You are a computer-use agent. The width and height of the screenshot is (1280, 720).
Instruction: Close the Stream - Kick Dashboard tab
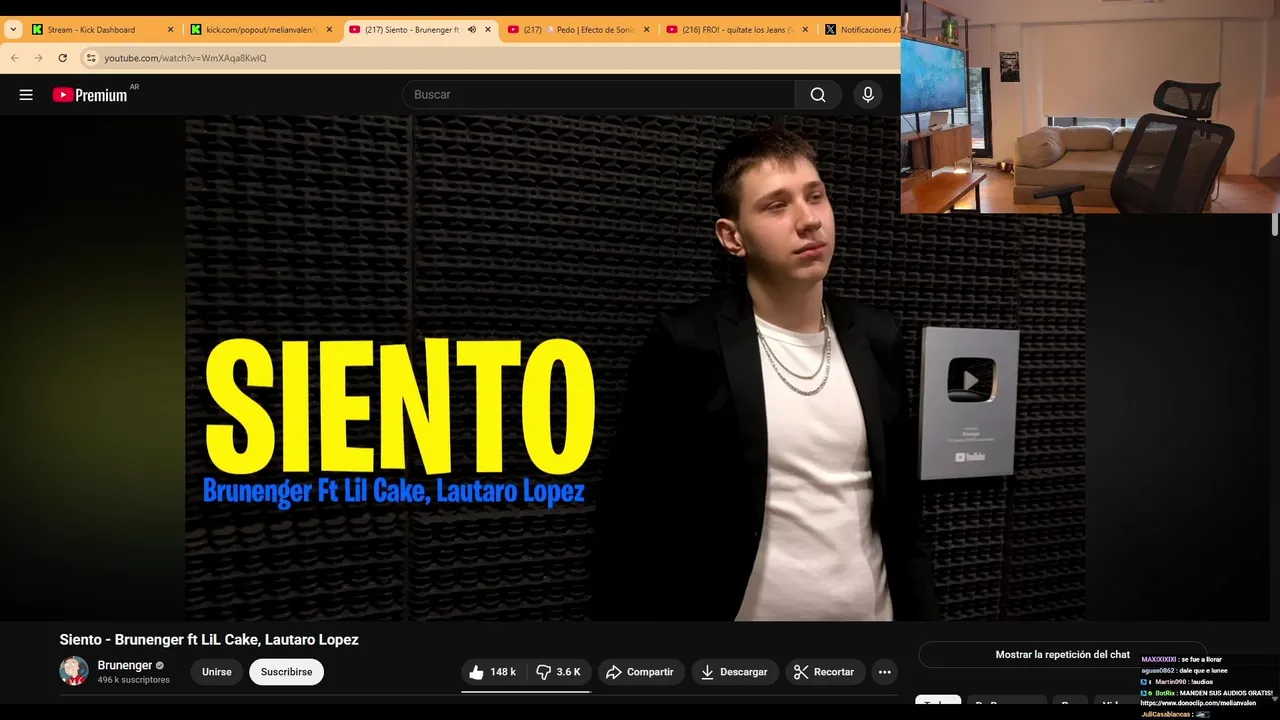tap(170, 30)
